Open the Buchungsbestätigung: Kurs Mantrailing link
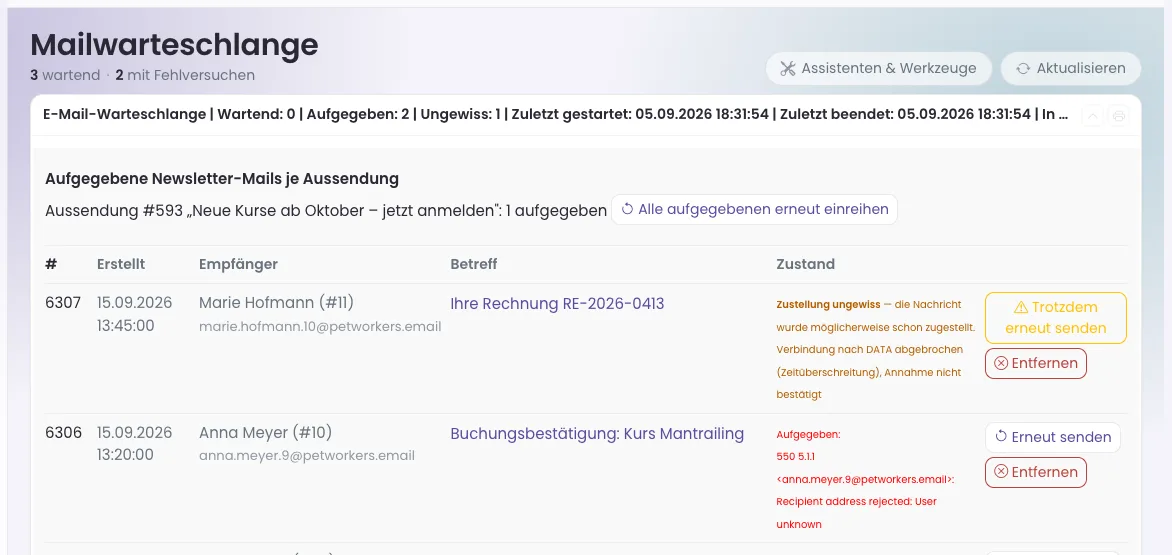 [597, 433]
